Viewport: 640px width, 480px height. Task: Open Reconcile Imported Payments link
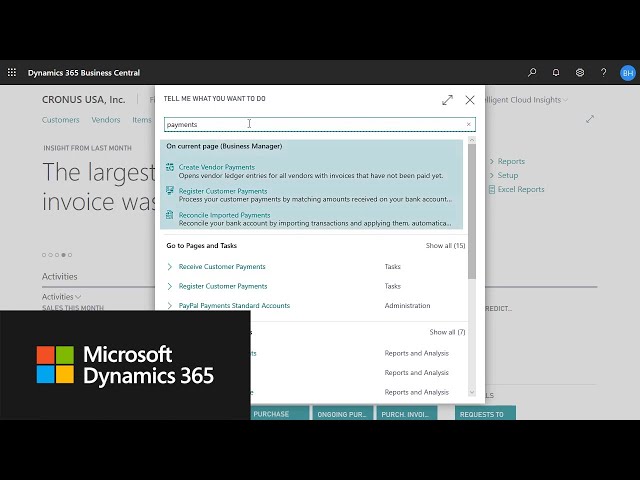(x=224, y=215)
